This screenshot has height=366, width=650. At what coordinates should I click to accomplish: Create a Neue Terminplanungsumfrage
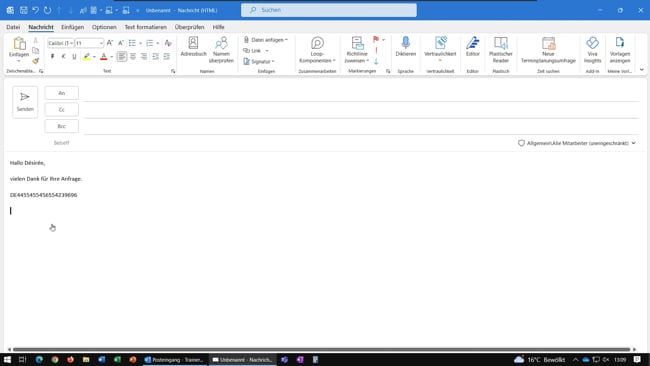click(x=548, y=50)
